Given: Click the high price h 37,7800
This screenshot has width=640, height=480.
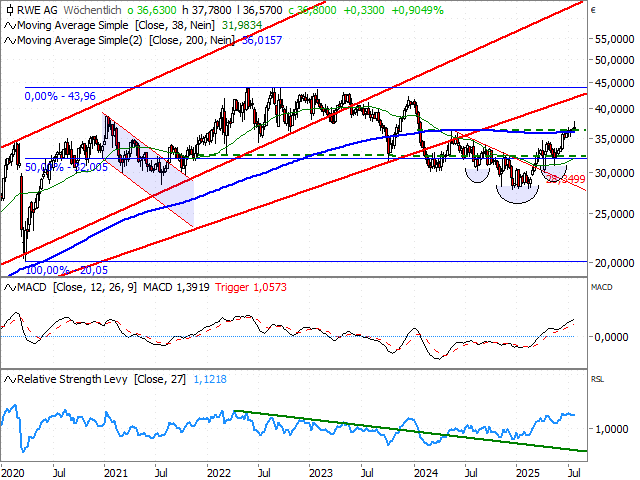Looking at the screenshot, I should (207, 10).
